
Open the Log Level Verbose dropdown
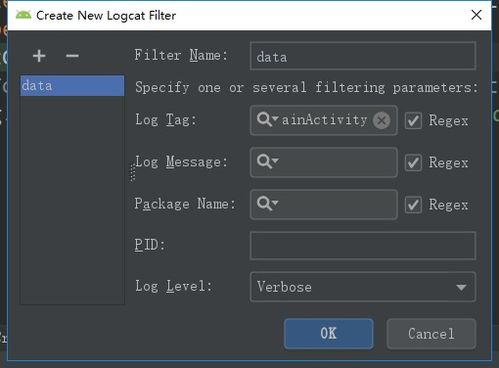(x=363, y=287)
